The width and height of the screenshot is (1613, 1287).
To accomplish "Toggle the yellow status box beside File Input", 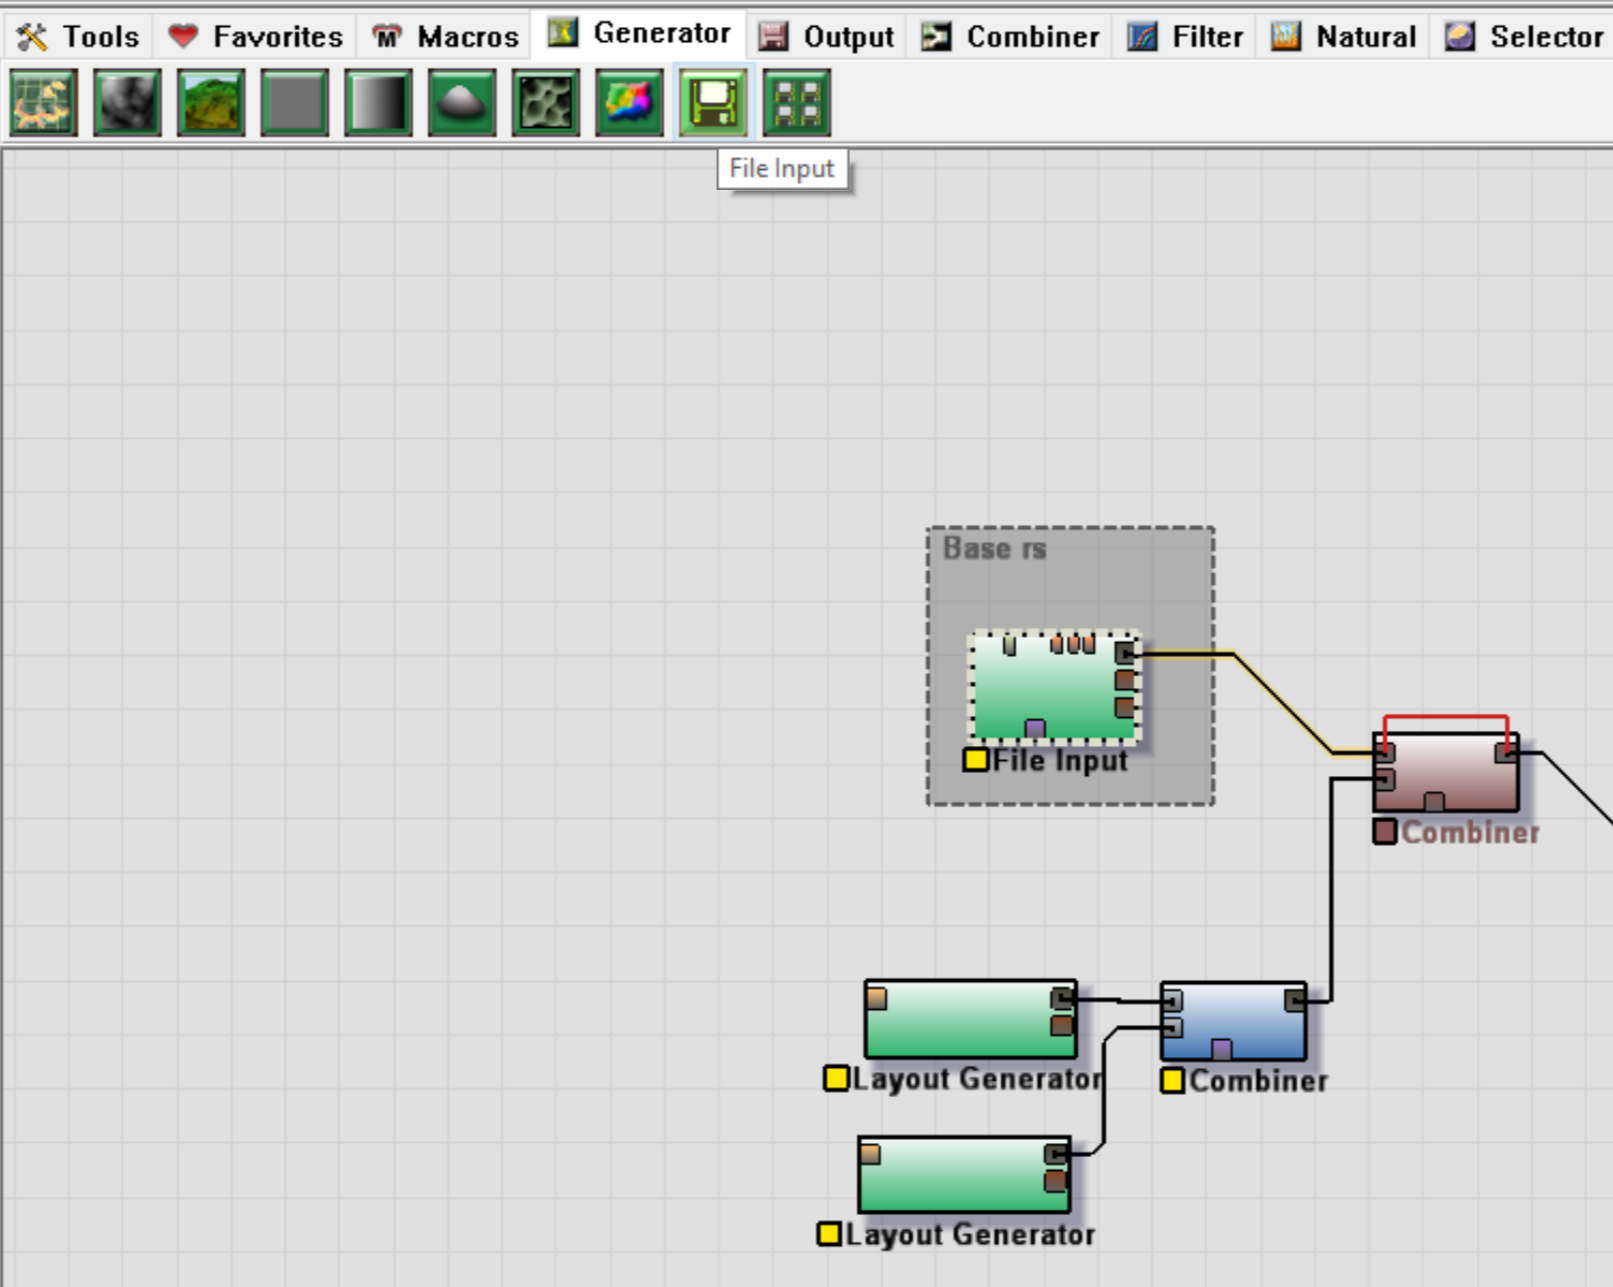I will click(x=975, y=760).
